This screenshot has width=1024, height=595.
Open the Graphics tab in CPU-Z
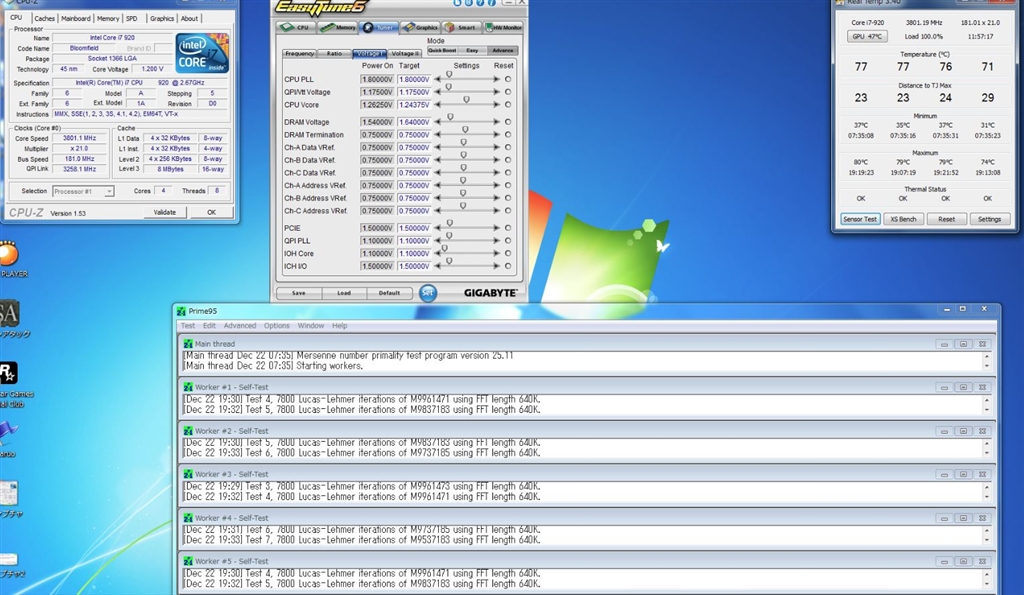pyautogui.click(x=161, y=18)
